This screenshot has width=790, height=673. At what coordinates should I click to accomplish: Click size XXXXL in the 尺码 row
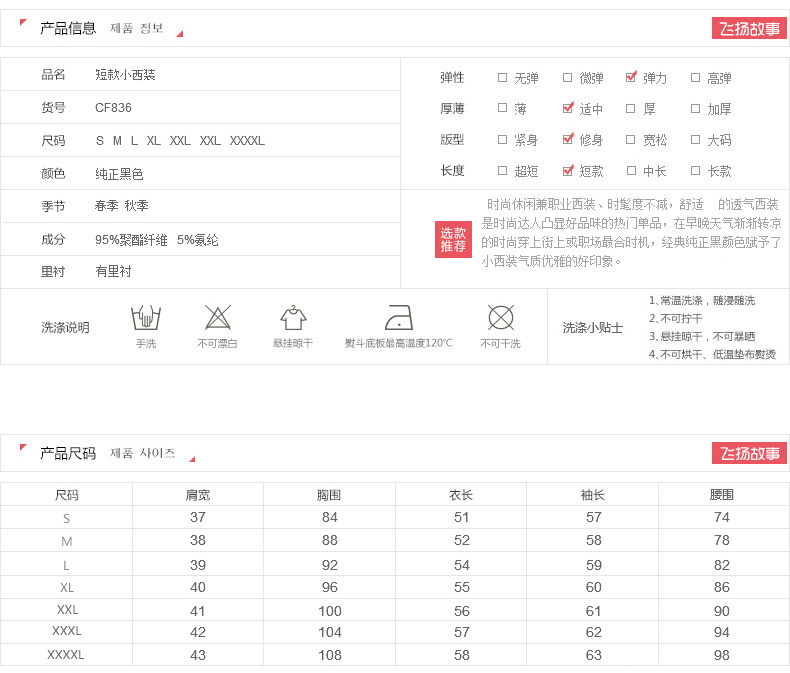point(247,141)
